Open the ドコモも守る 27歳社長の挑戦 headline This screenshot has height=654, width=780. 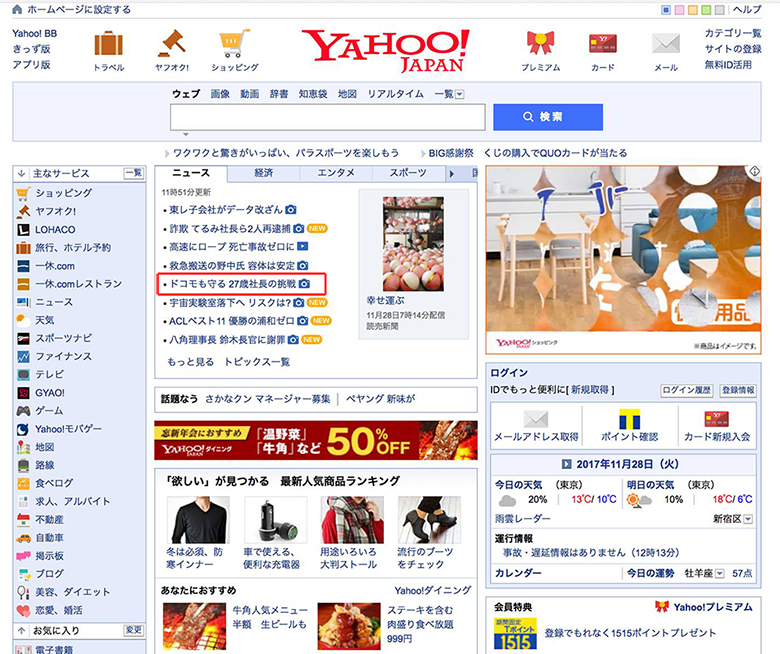(233, 284)
